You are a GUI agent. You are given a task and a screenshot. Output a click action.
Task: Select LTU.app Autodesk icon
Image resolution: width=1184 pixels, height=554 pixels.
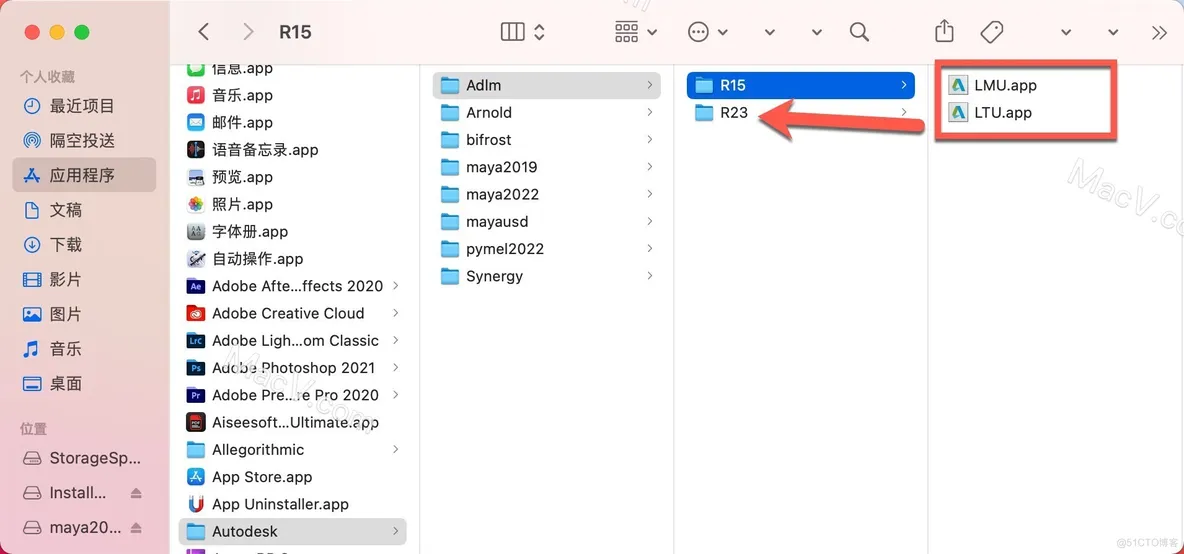957,112
